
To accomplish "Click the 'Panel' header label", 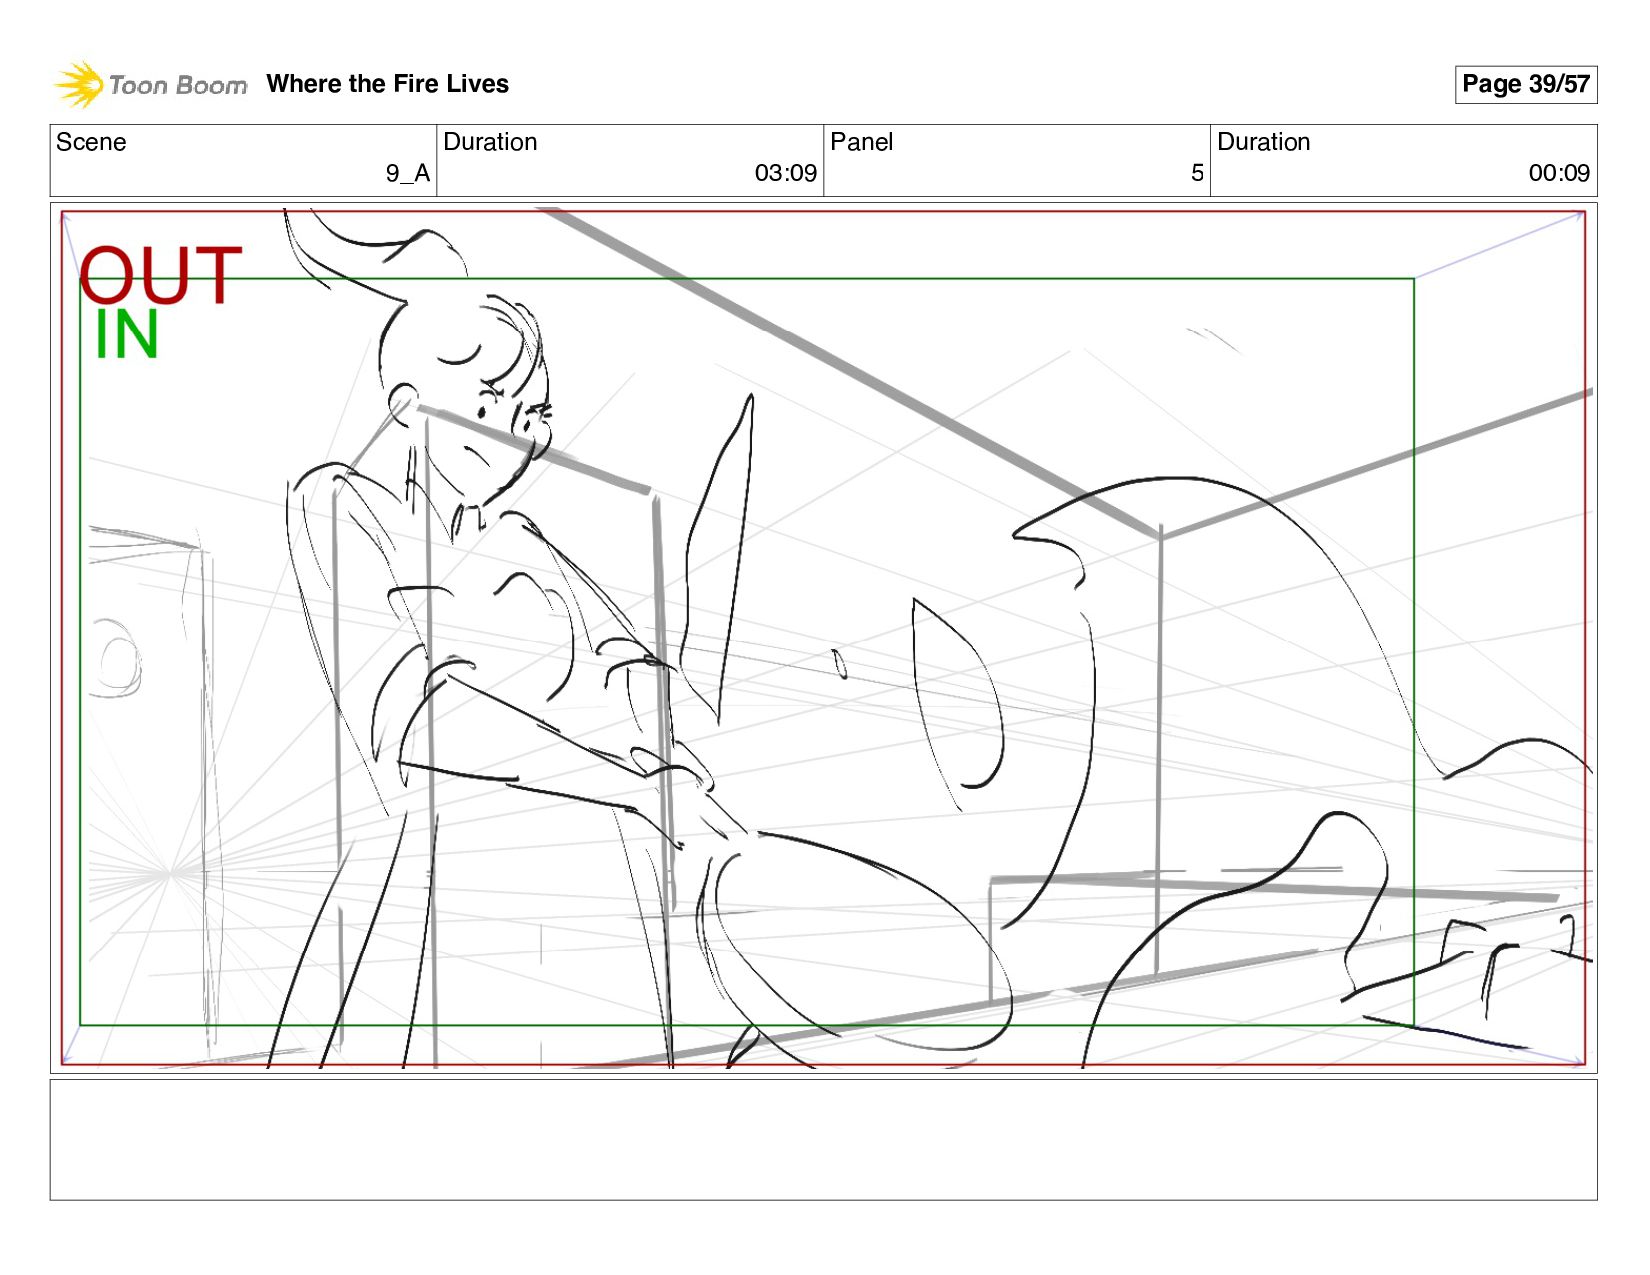I will coord(861,142).
